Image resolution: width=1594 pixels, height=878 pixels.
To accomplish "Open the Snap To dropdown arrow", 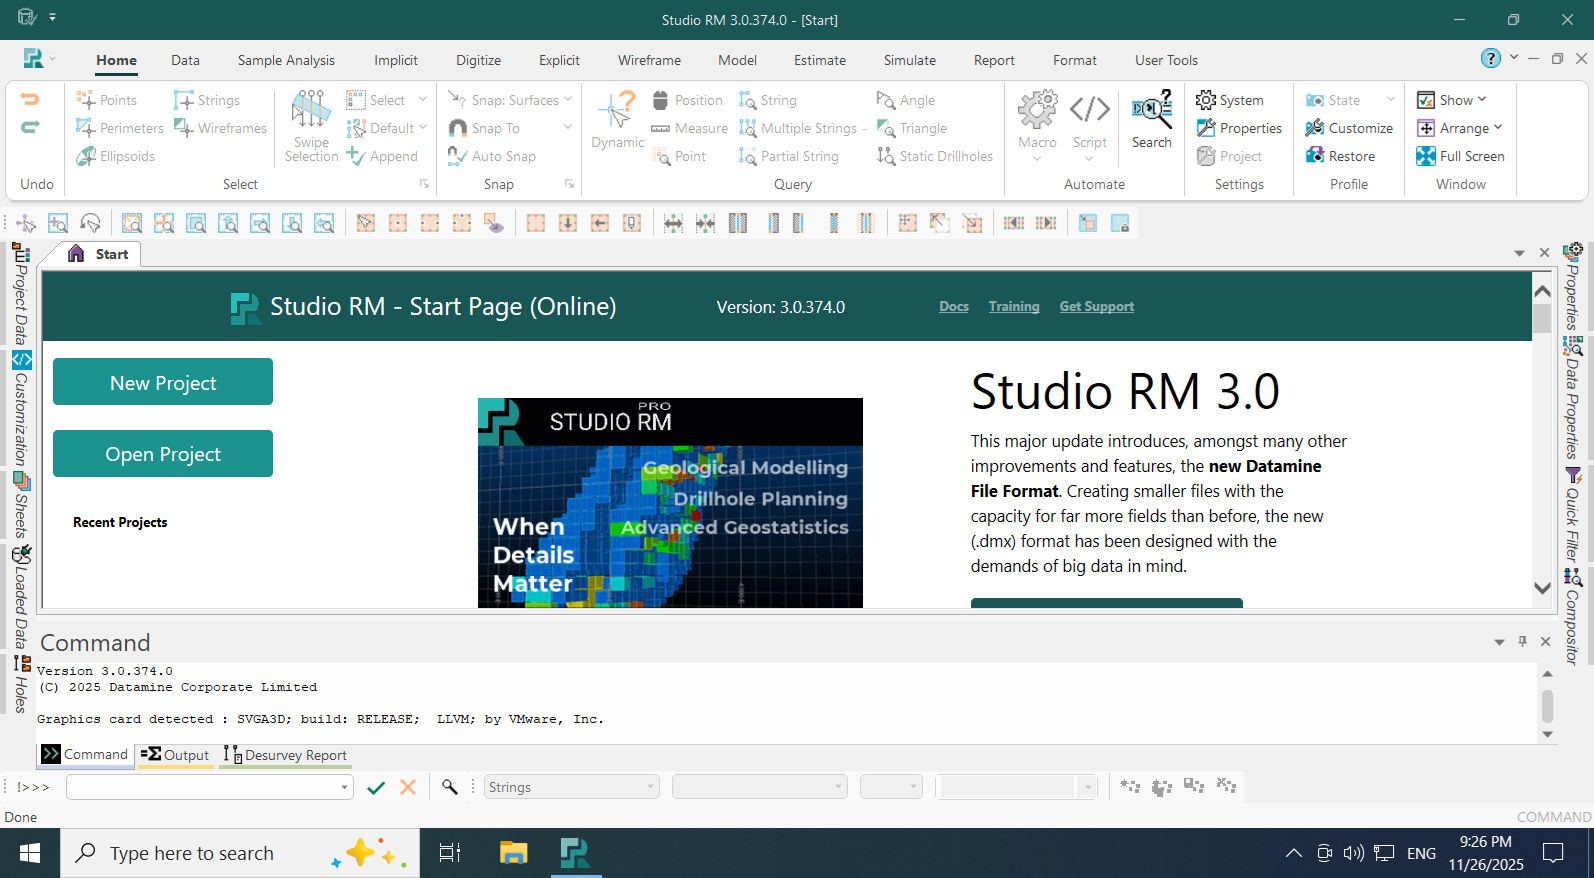I will 568,128.
